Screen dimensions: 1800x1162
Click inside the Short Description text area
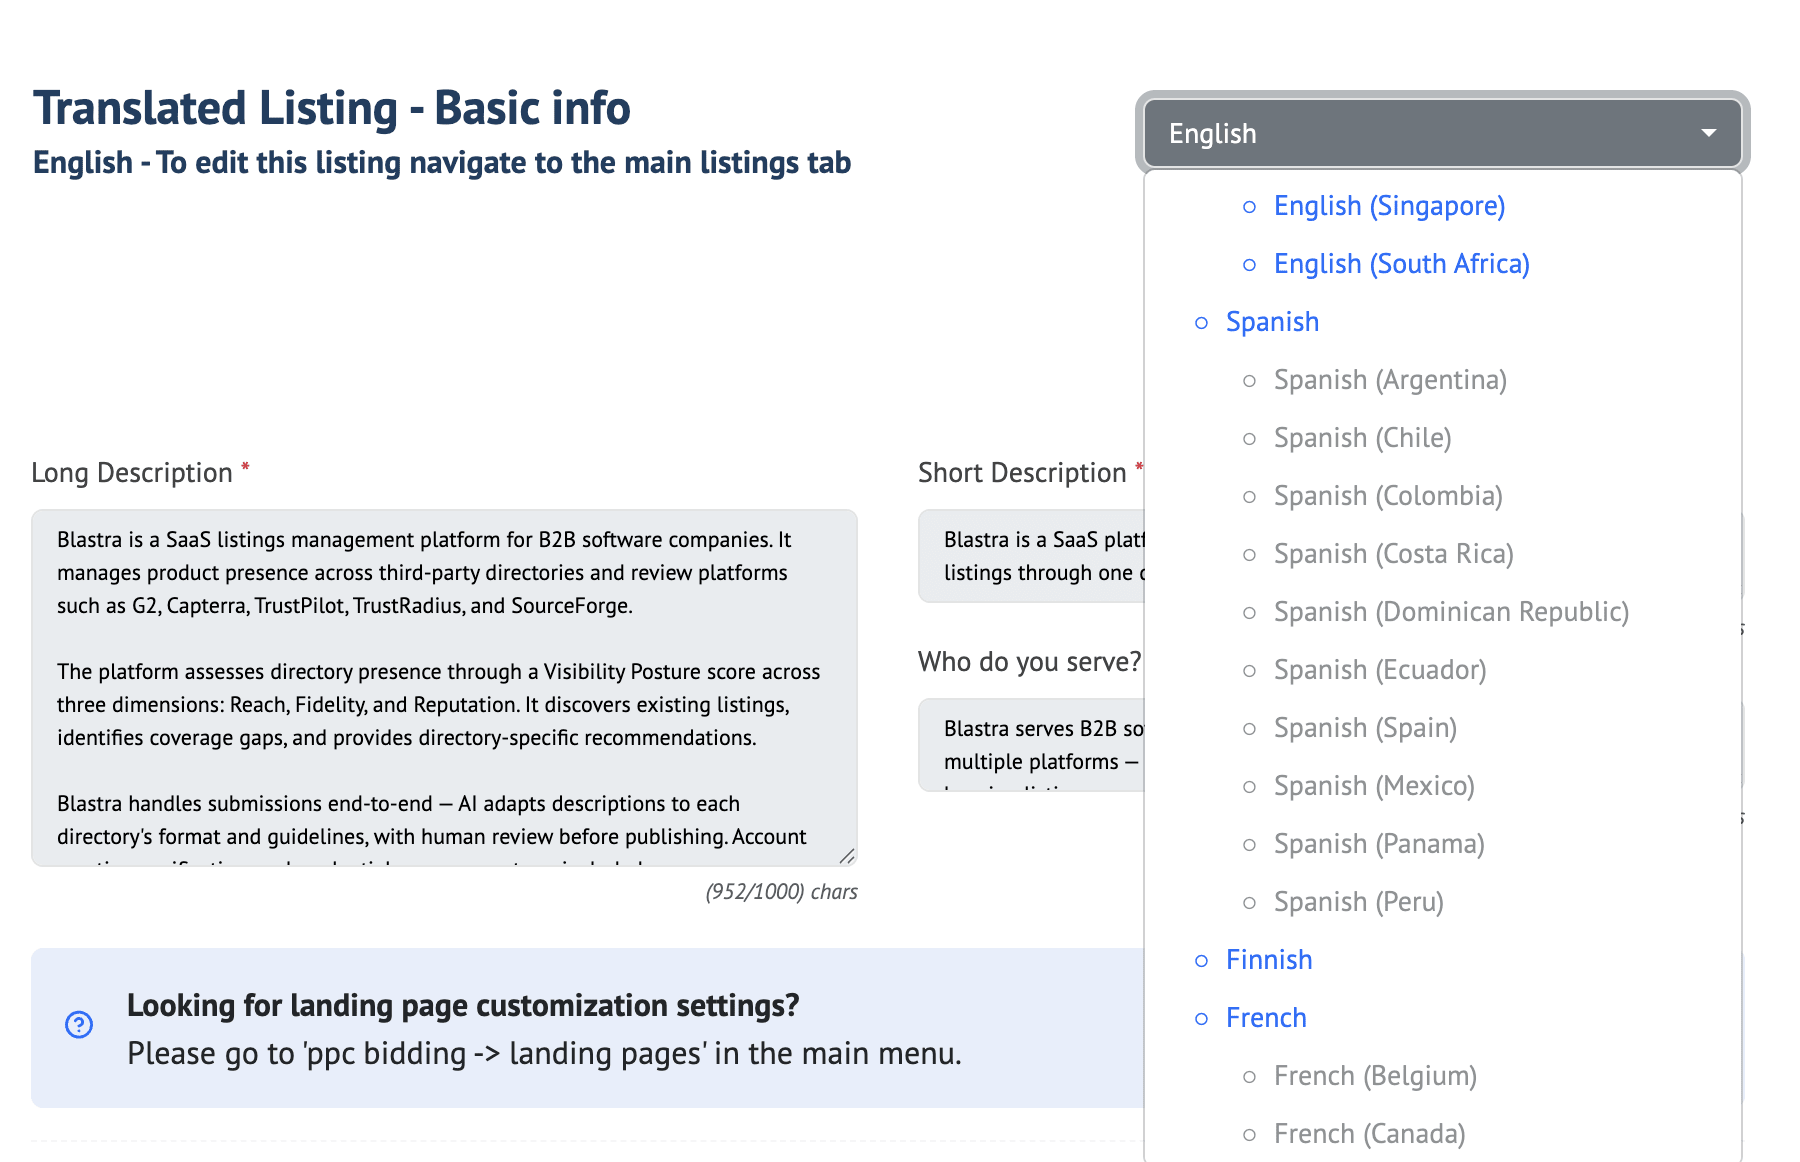1030,556
